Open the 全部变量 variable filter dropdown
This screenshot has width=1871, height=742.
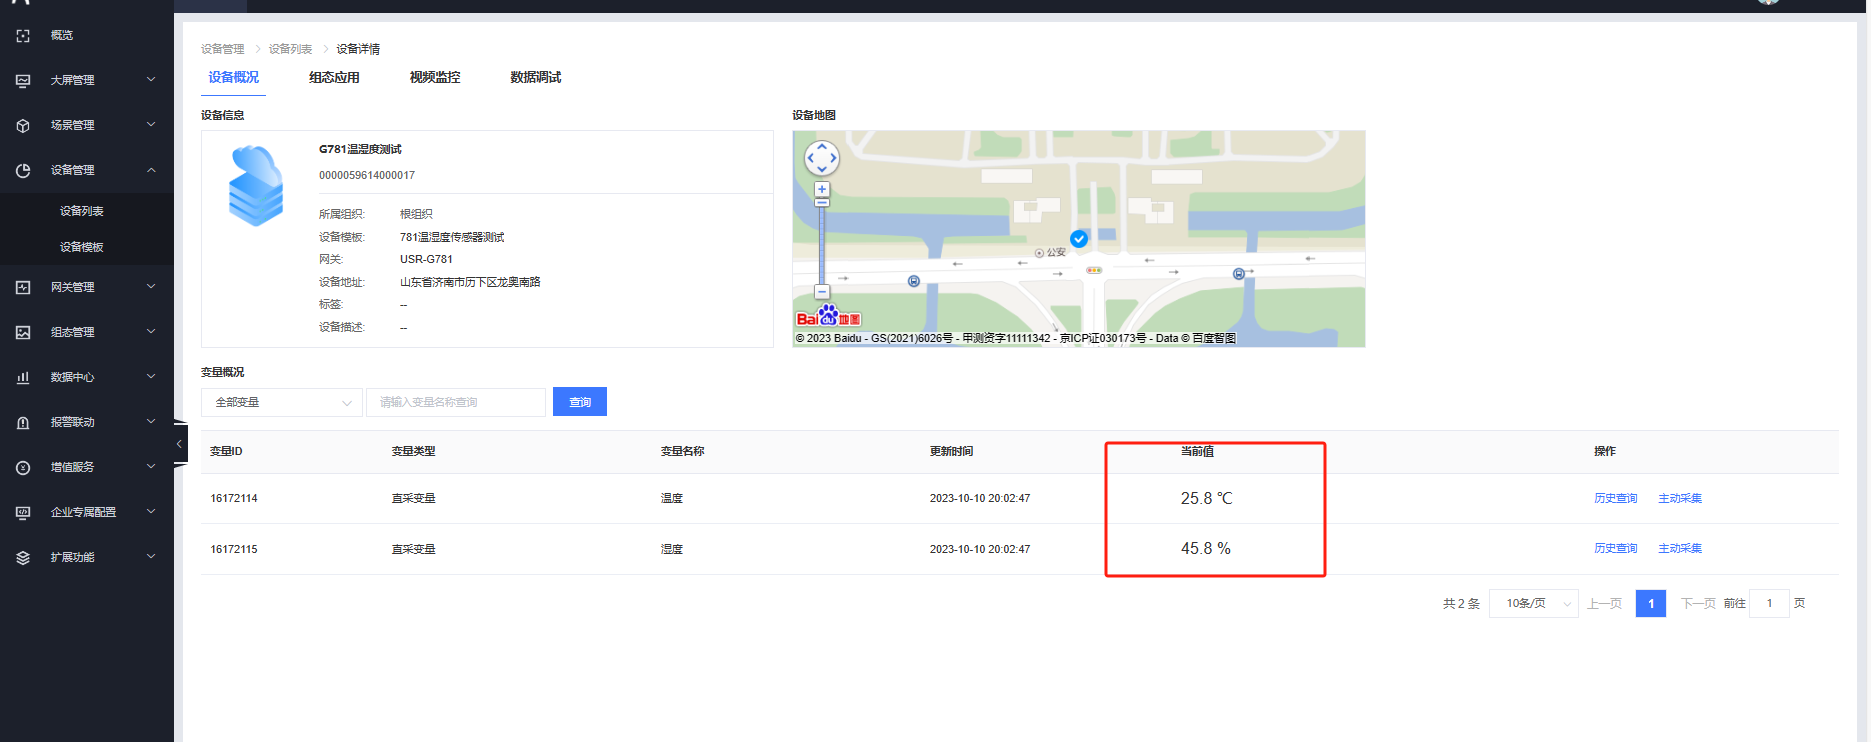282,402
